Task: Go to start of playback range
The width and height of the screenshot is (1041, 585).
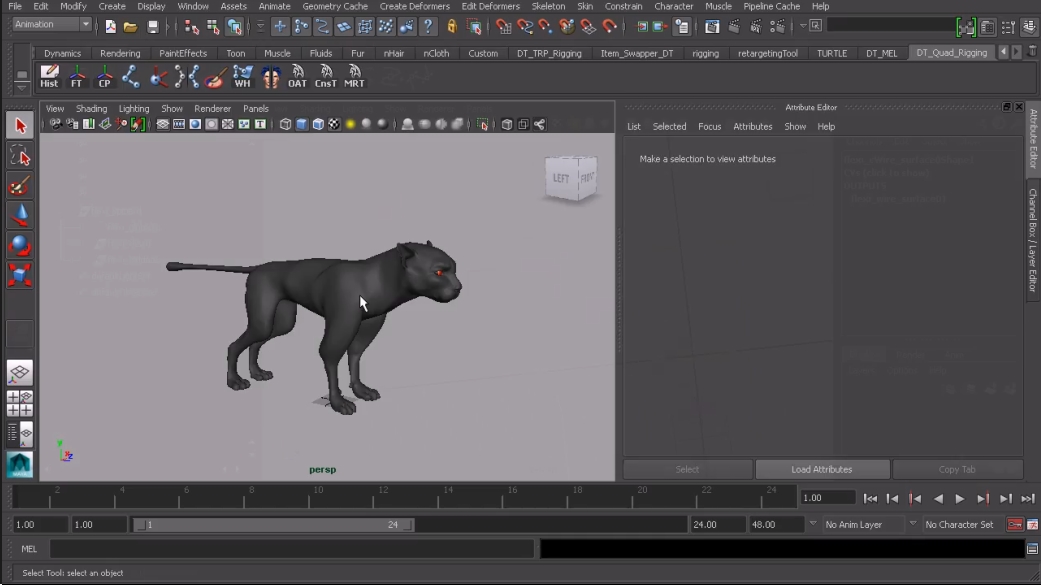Action: [870, 499]
